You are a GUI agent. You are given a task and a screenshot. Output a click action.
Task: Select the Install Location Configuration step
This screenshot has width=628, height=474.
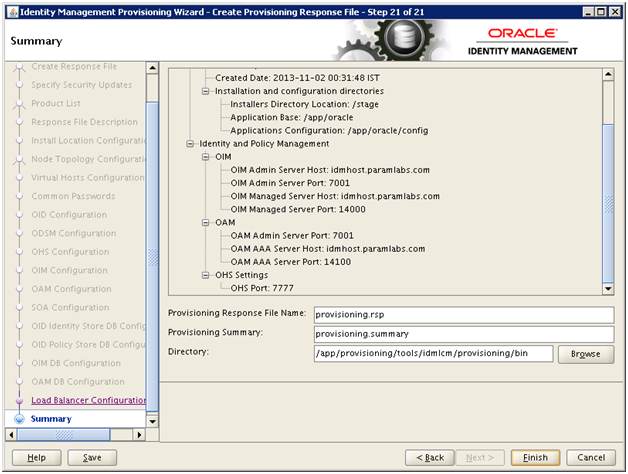tap(89, 141)
